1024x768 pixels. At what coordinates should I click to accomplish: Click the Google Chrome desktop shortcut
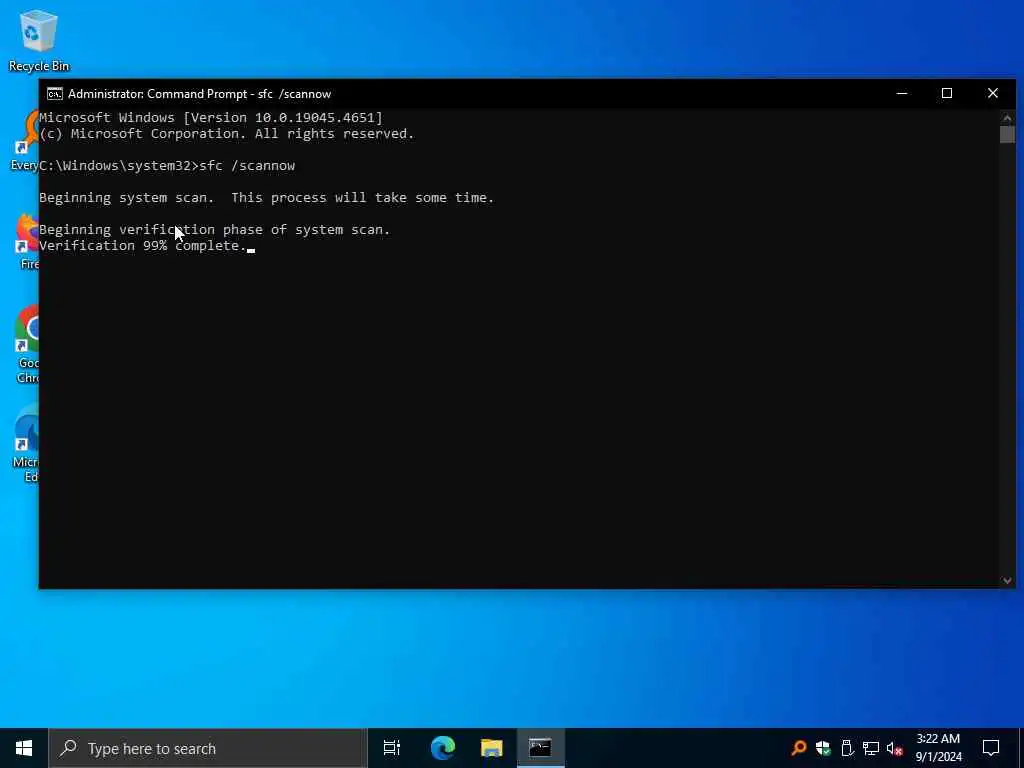pos(27,344)
